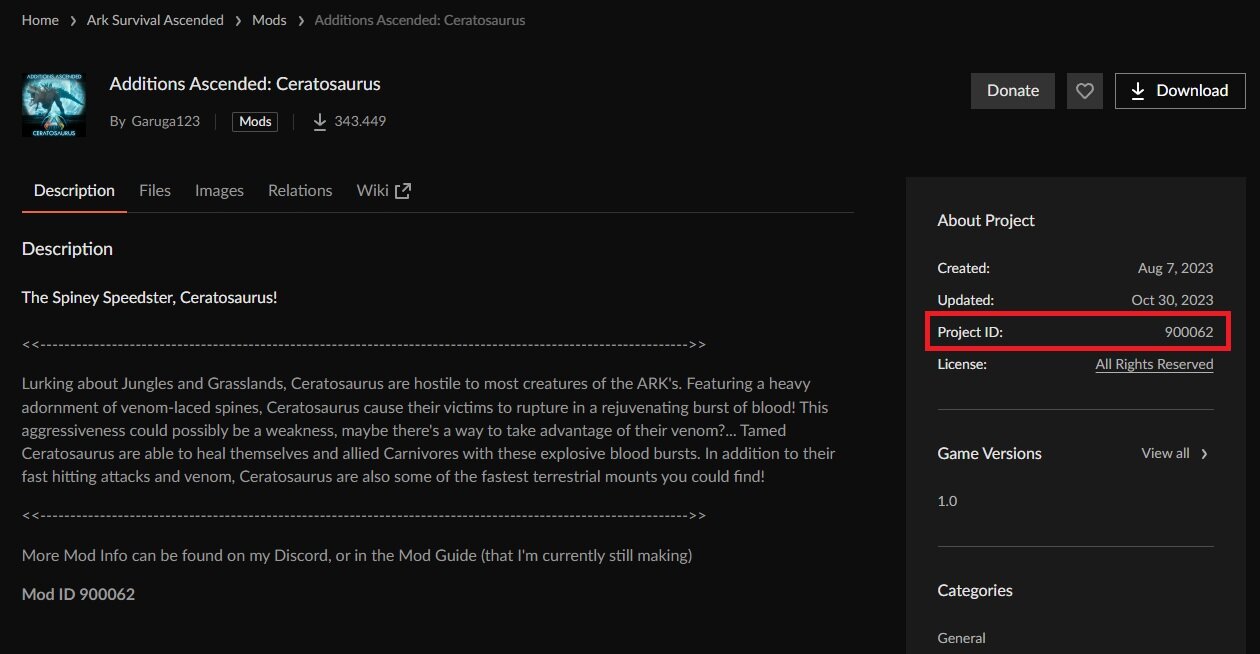Click the Mods category tag badge
The image size is (1260, 654).
pyautogui.click(x=255, y=121)
